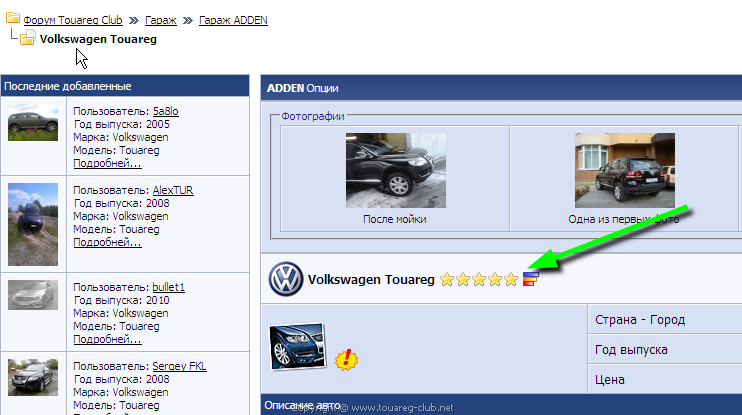
Task: Click bullet1's silver car thumbnail
Action: click(33, 295)
